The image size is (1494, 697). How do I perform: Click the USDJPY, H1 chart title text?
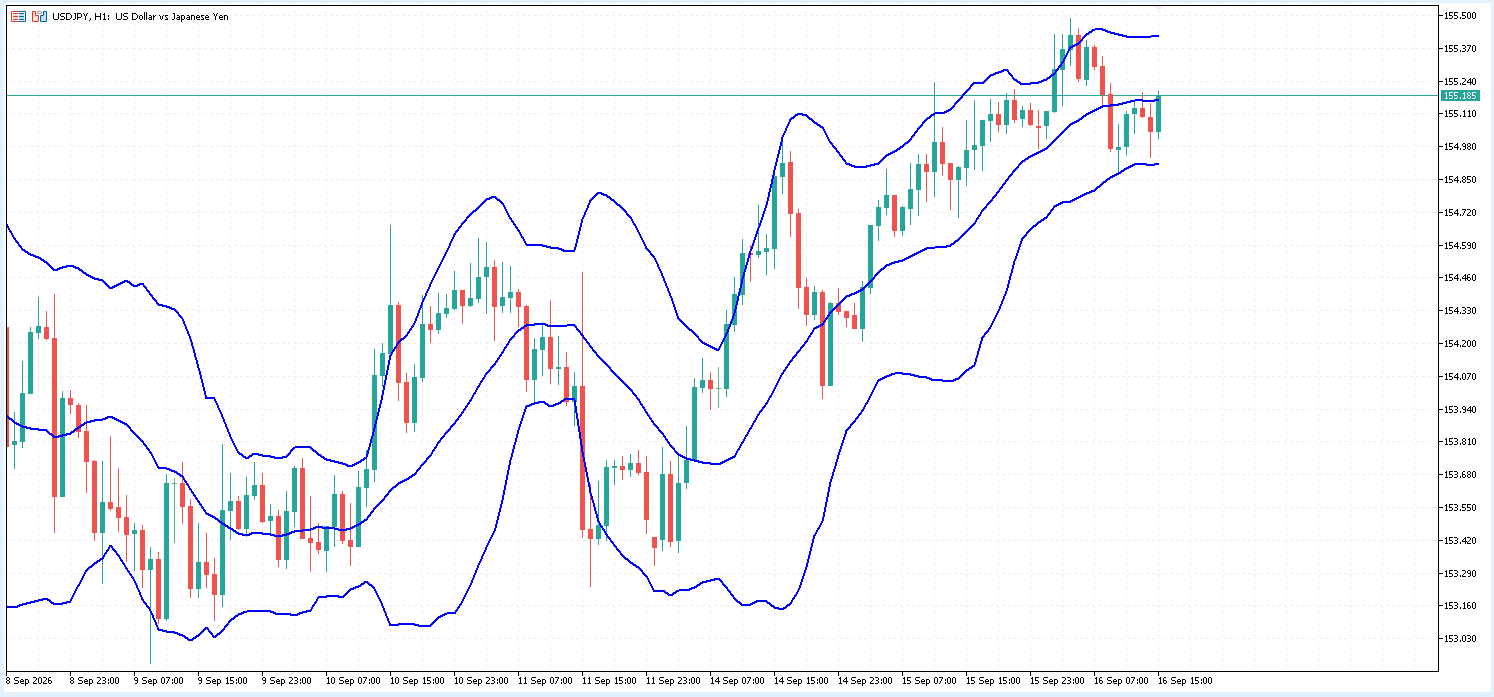(140, 17)
